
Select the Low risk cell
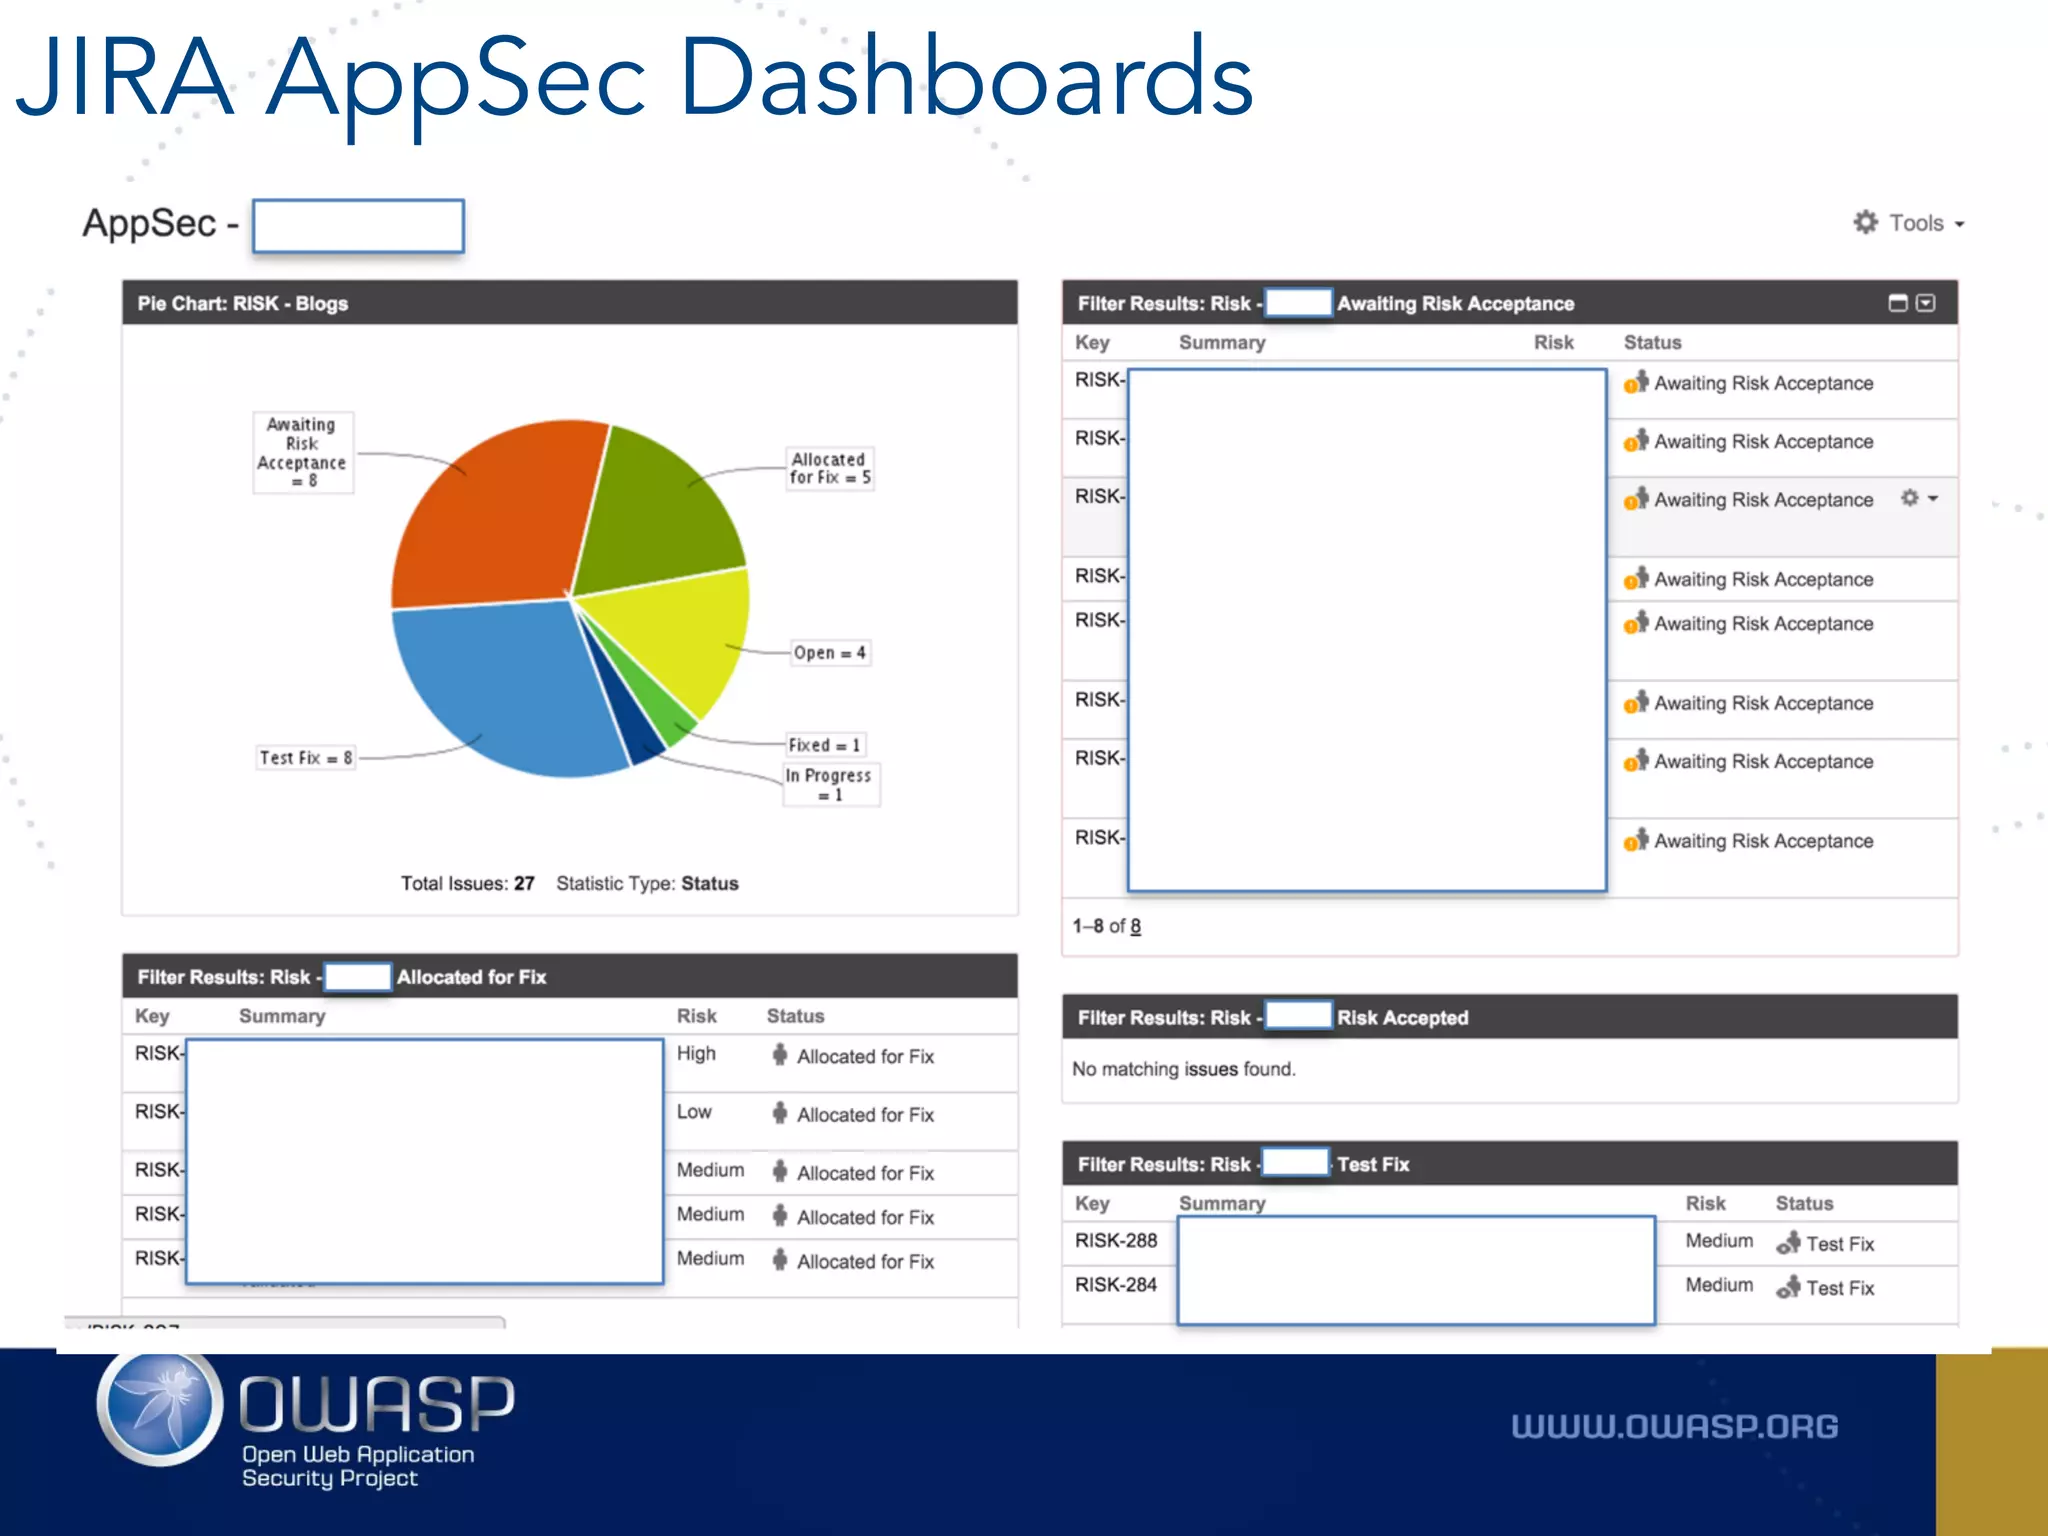(x=694, y=1111)
